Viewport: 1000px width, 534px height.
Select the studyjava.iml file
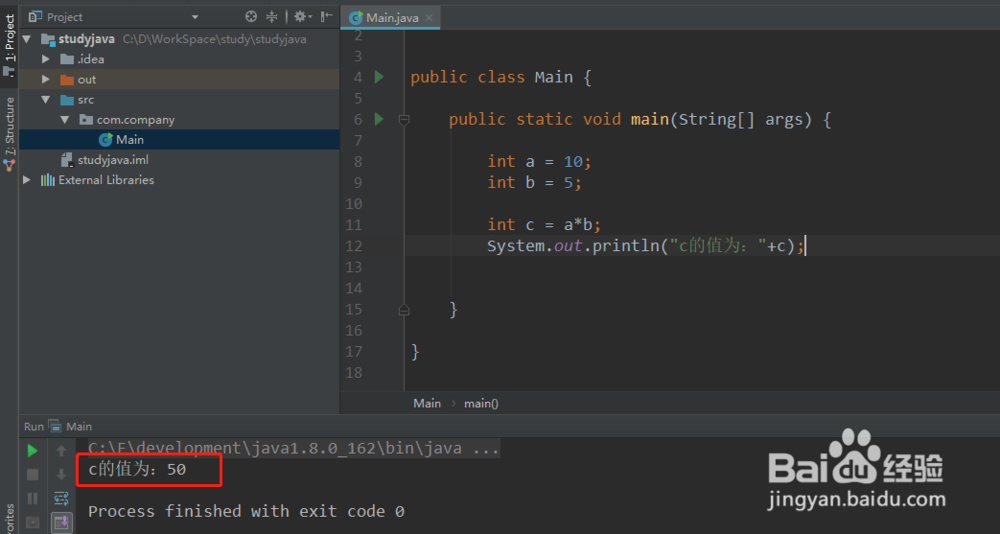[179, 160]
